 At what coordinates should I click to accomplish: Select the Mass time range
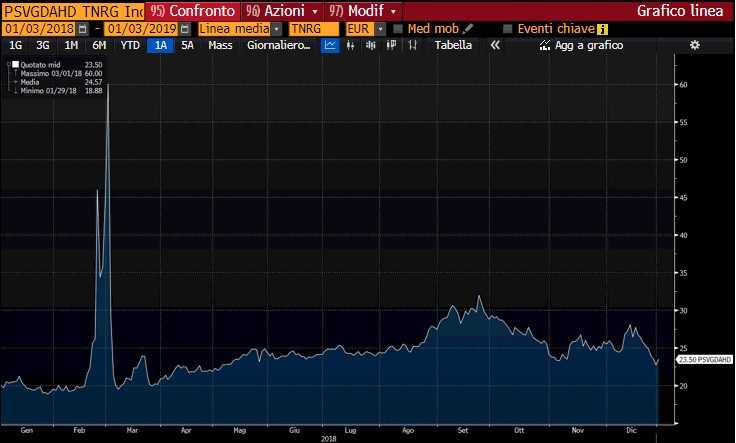pos(220,45)
